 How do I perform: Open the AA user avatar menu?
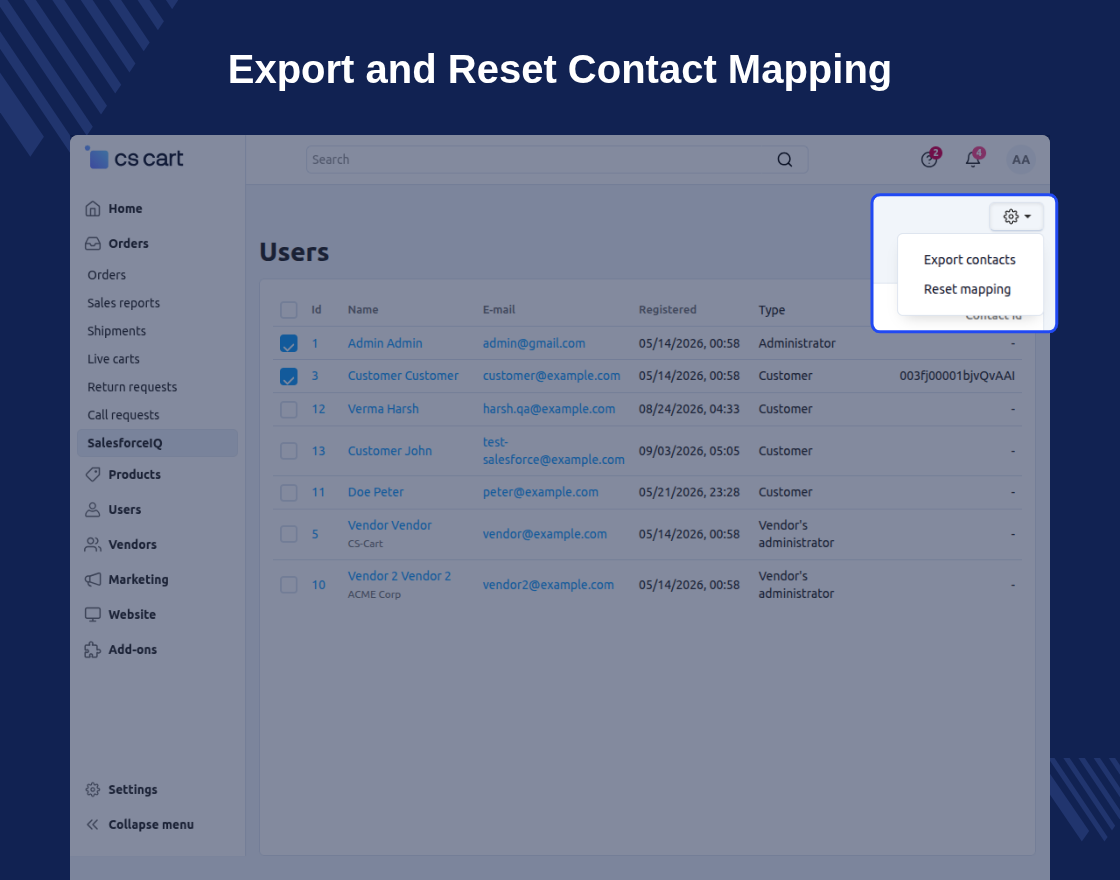tap(1021, 159)
